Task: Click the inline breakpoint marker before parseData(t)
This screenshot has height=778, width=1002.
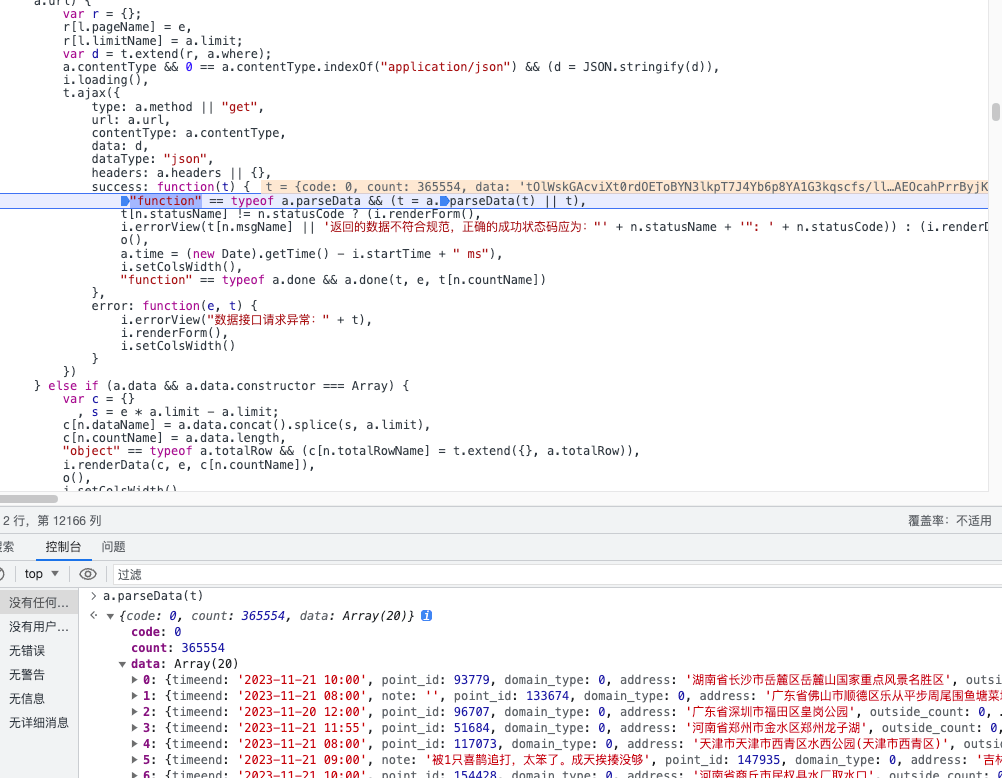Action: point(444,201)
